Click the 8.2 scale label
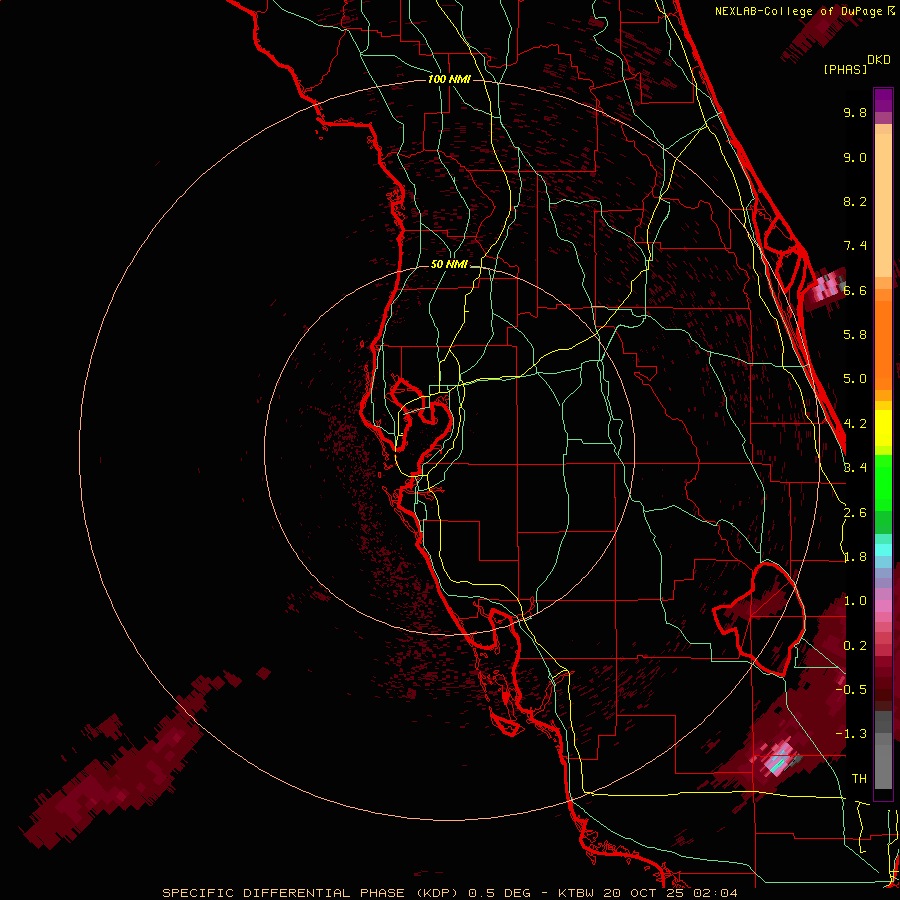 coord(855,201)
